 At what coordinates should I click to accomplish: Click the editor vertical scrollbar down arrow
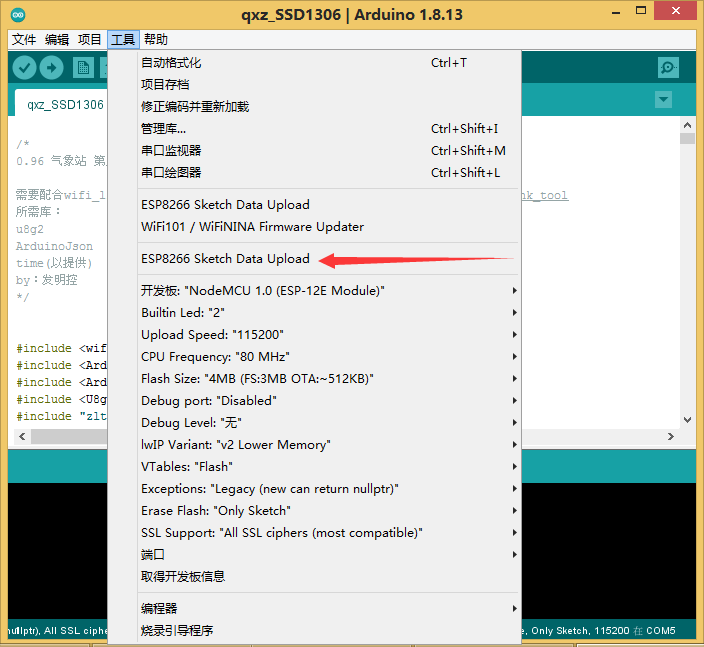pos(687,420)
